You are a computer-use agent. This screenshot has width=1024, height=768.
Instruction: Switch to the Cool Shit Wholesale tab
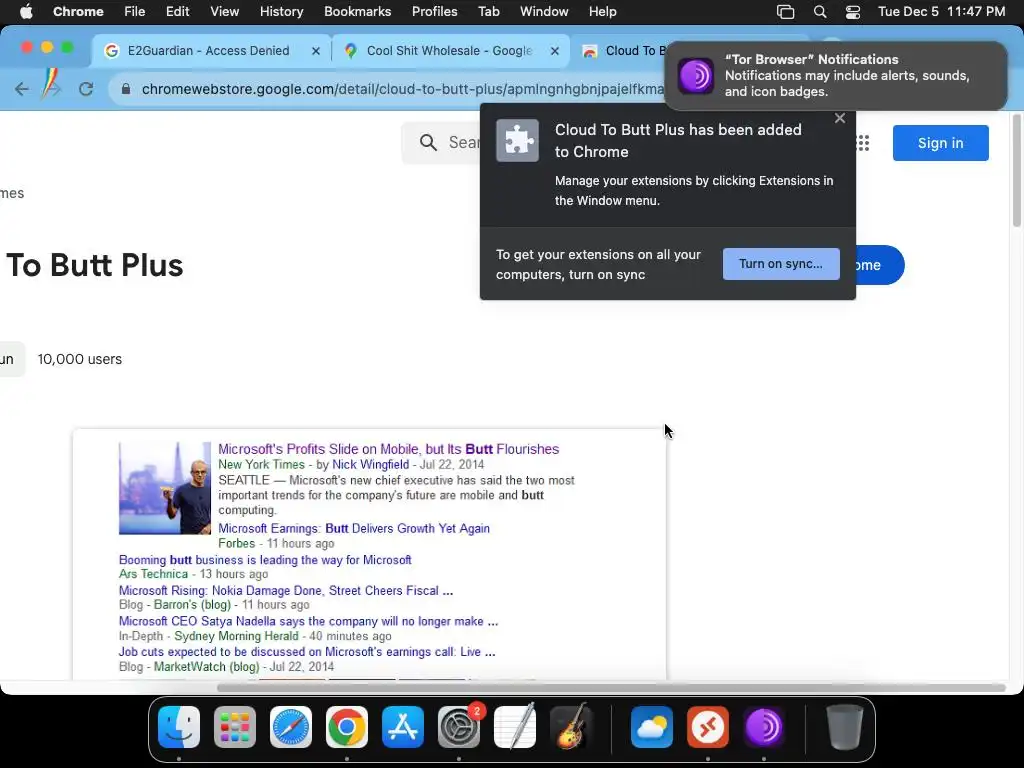coord(449,50)
